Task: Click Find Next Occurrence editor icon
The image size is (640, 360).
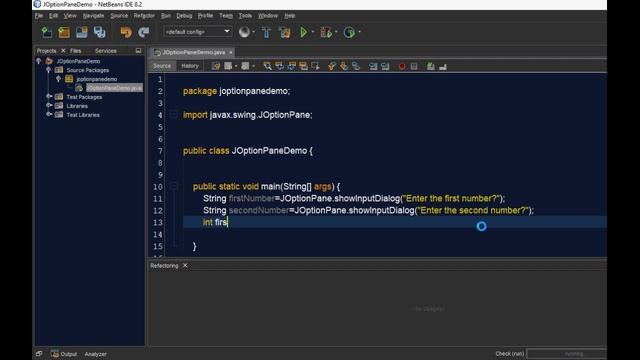Action: click(291, 66)
